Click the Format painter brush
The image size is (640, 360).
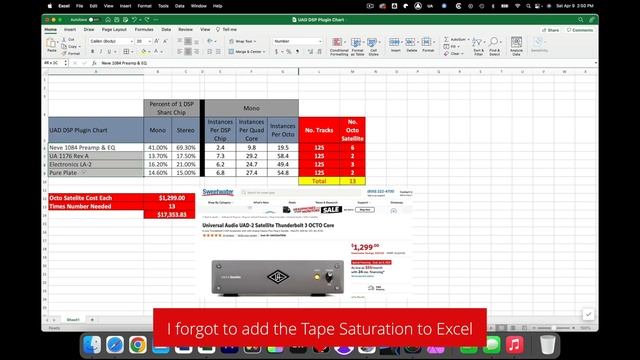pos(64,53)
